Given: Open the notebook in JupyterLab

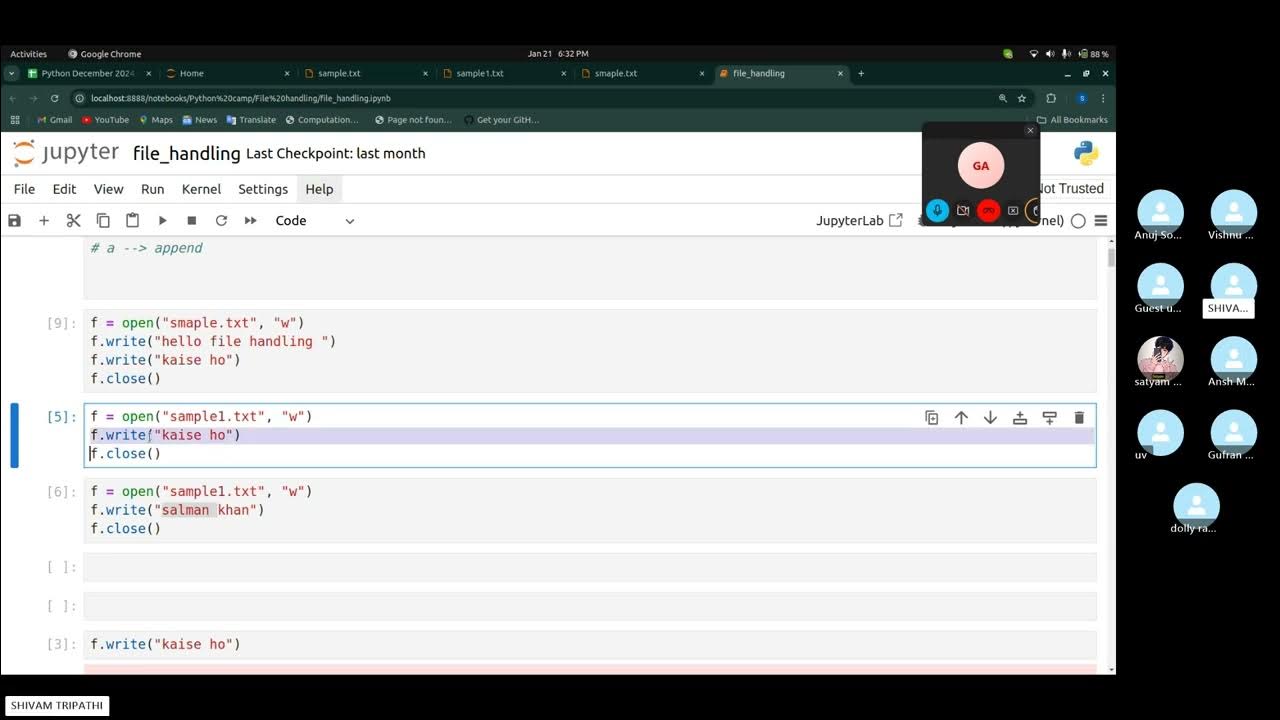Looking at the screenshot, I should pyautogui.click(x=859, y=220).
